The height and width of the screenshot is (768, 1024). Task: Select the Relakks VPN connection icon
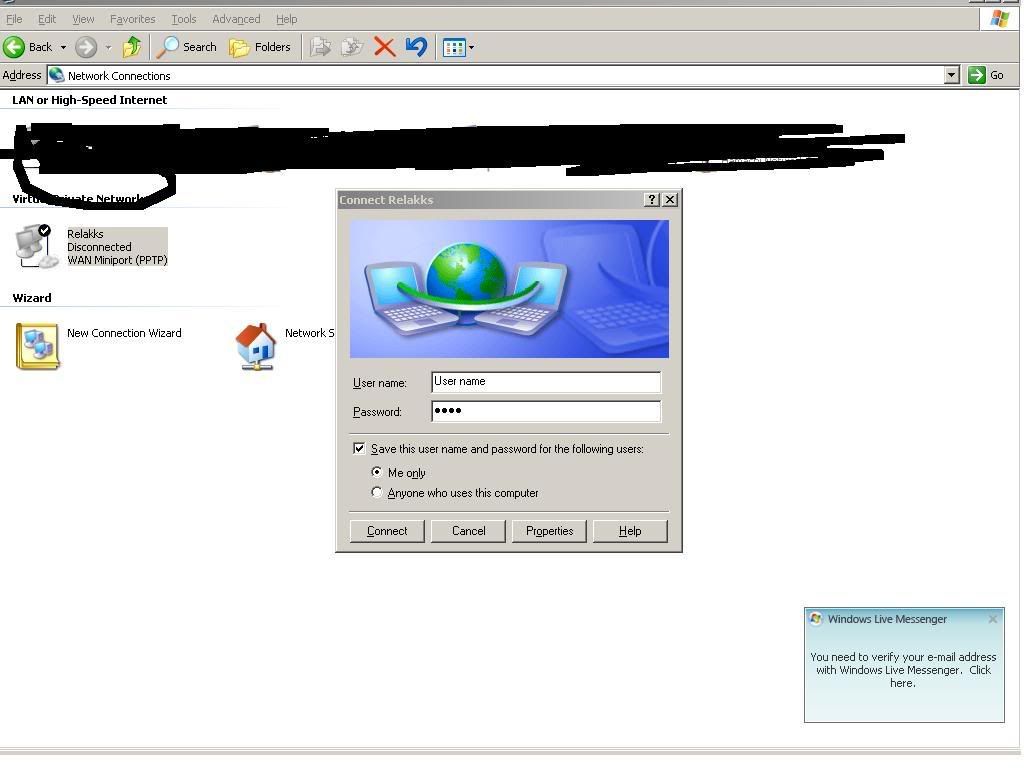point(36,246)
